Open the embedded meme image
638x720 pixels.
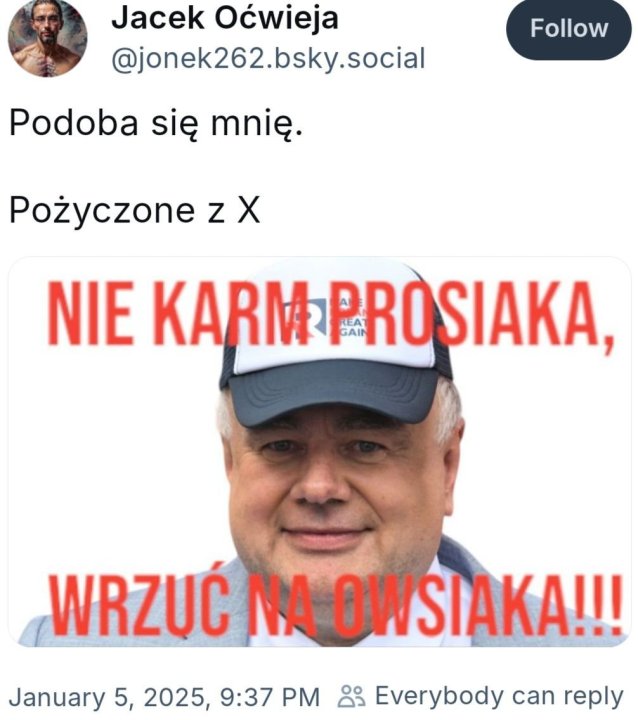coord(320,452)
